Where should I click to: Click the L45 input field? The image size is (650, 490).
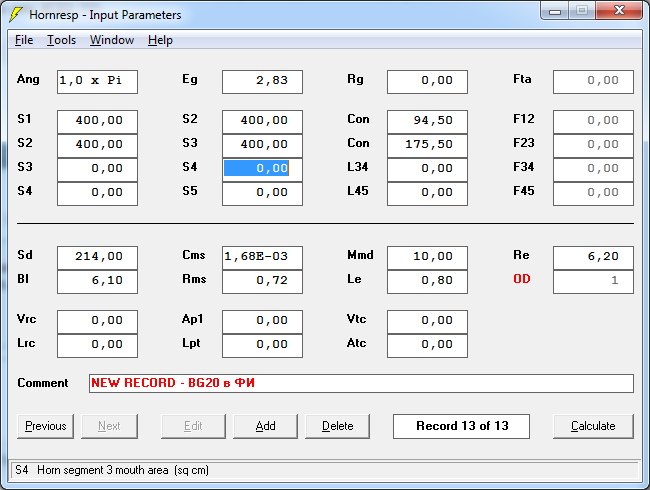pos(427,194)
